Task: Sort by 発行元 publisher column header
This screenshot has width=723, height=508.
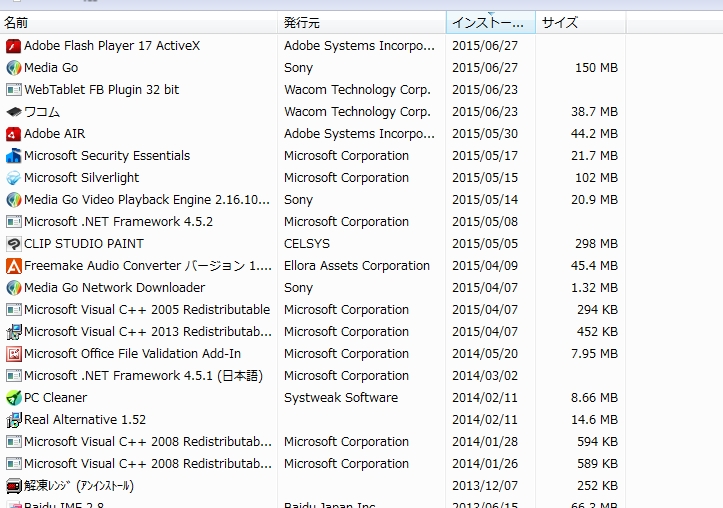Action: [360, 22]
